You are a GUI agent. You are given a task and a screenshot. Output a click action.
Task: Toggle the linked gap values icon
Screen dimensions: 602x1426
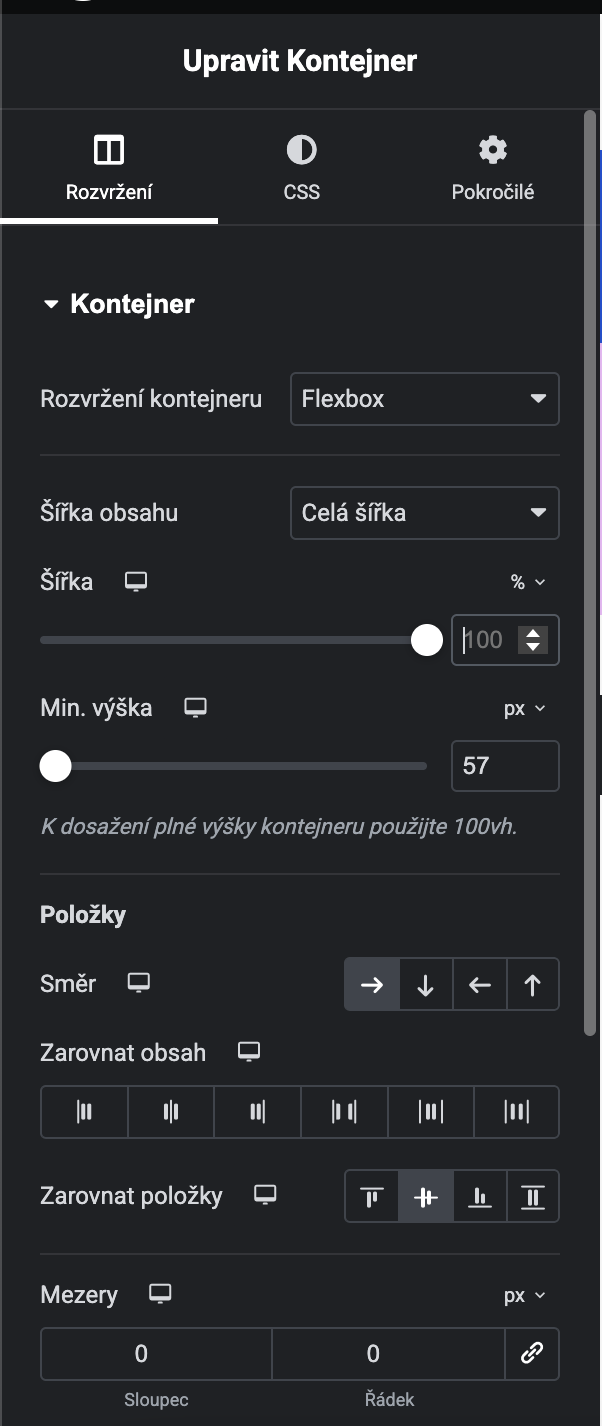[532, 1354]
